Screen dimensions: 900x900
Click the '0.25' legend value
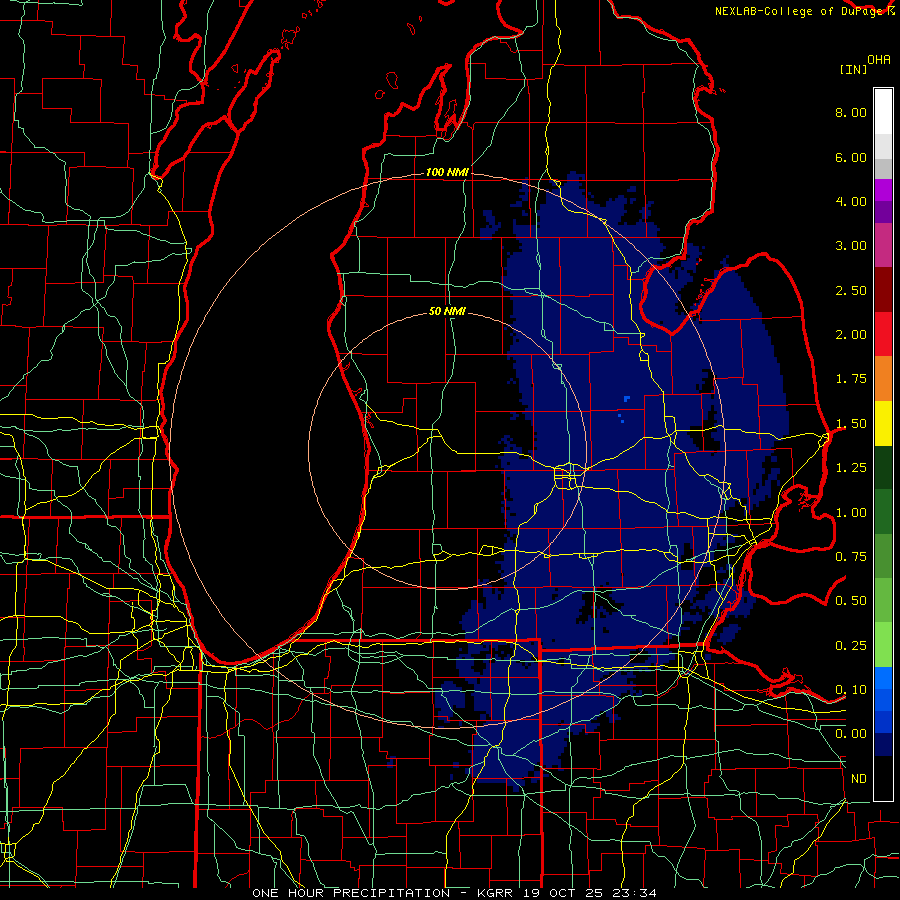coord(851,646)
